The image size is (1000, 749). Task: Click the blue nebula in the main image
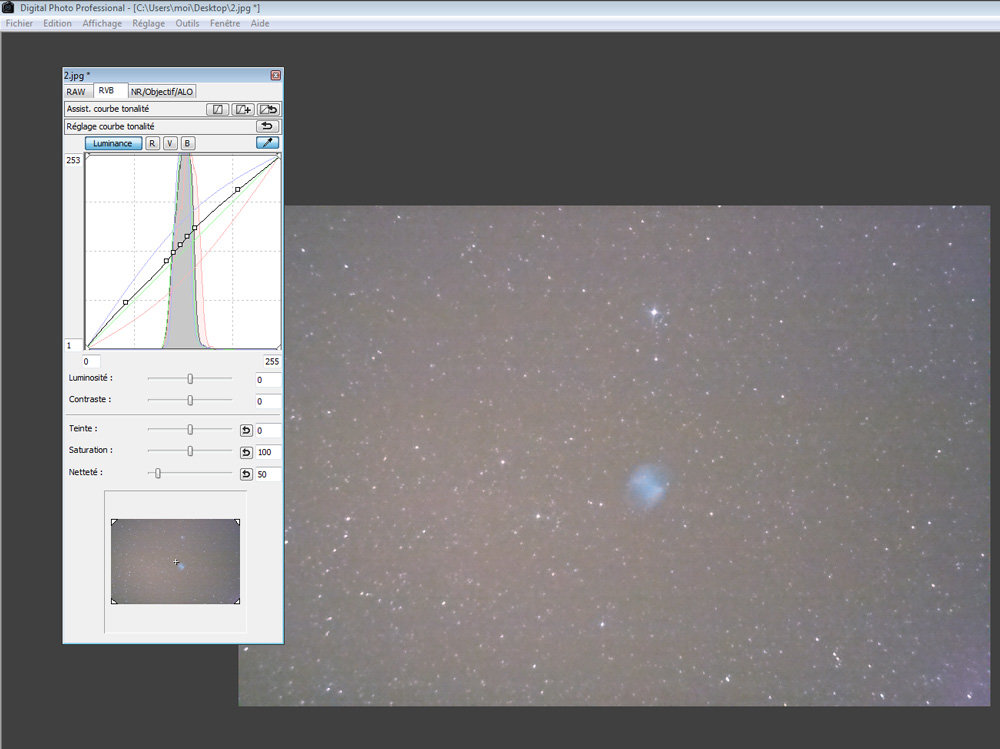pos(647,486)
